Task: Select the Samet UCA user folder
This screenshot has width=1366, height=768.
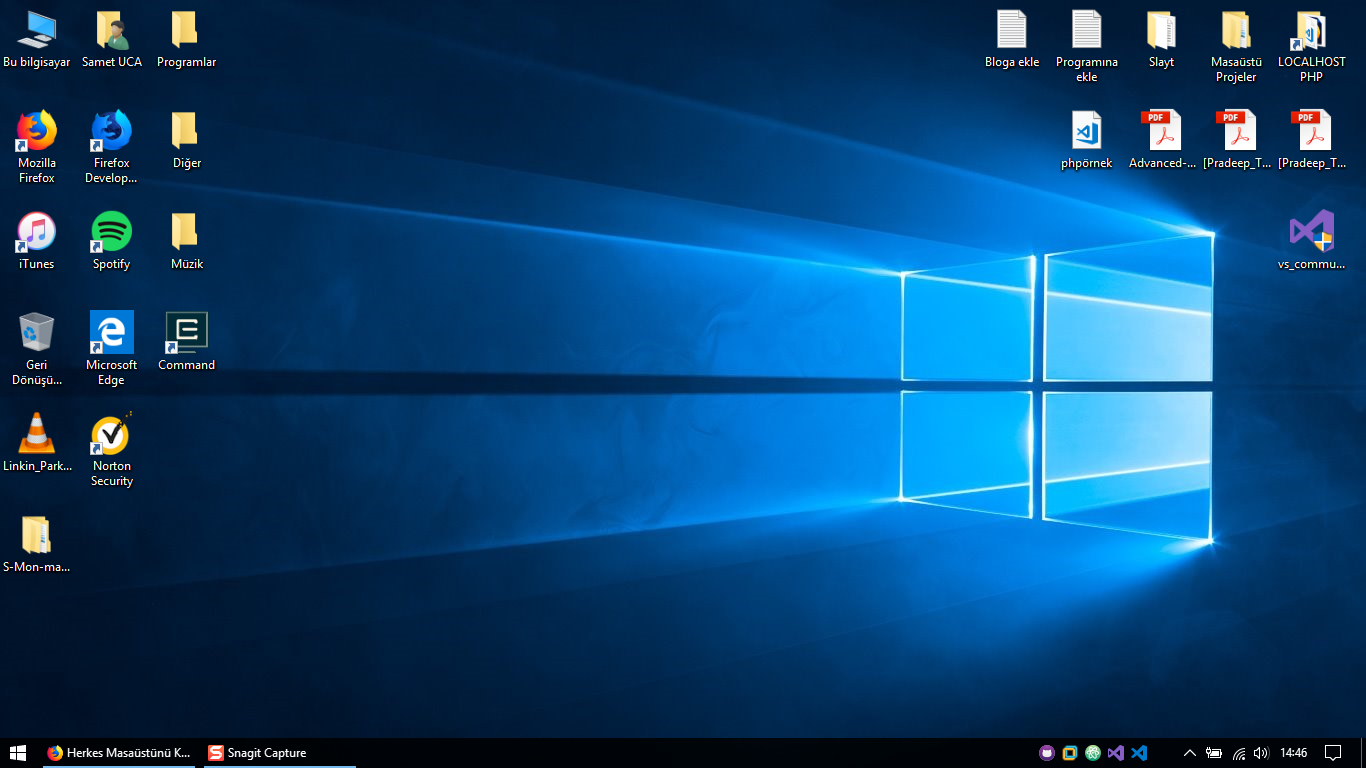Action: click(x=112, y=38)
